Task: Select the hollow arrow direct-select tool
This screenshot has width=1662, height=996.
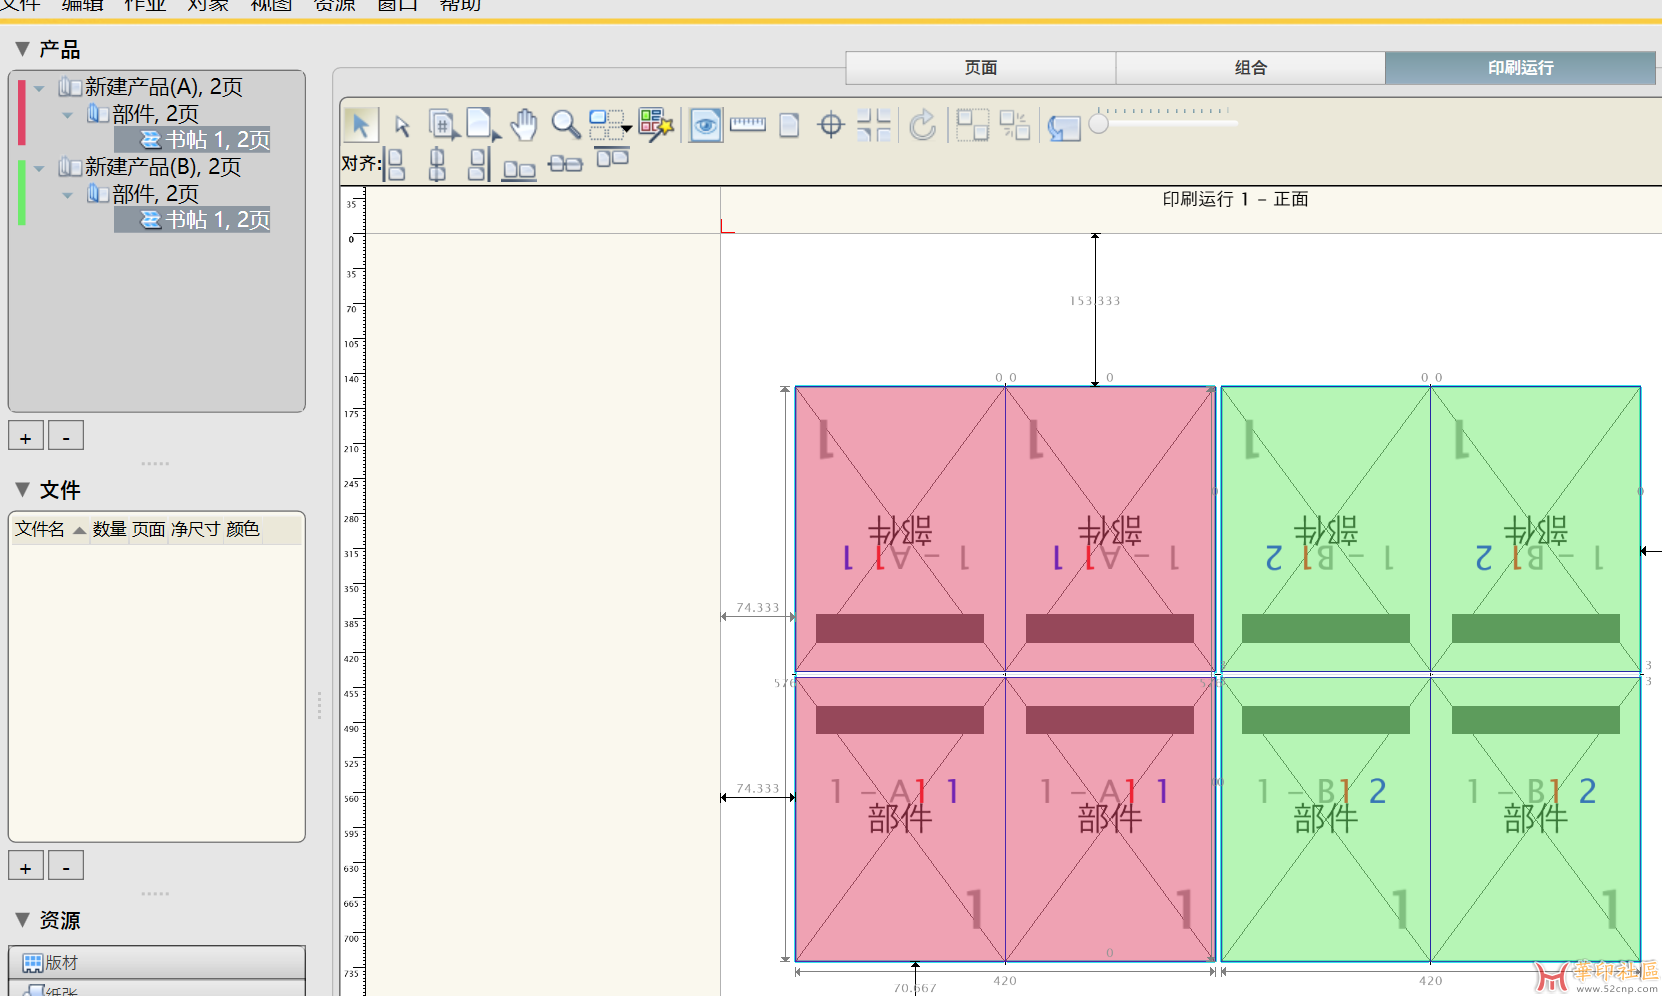Action: [x=402, y=125]
